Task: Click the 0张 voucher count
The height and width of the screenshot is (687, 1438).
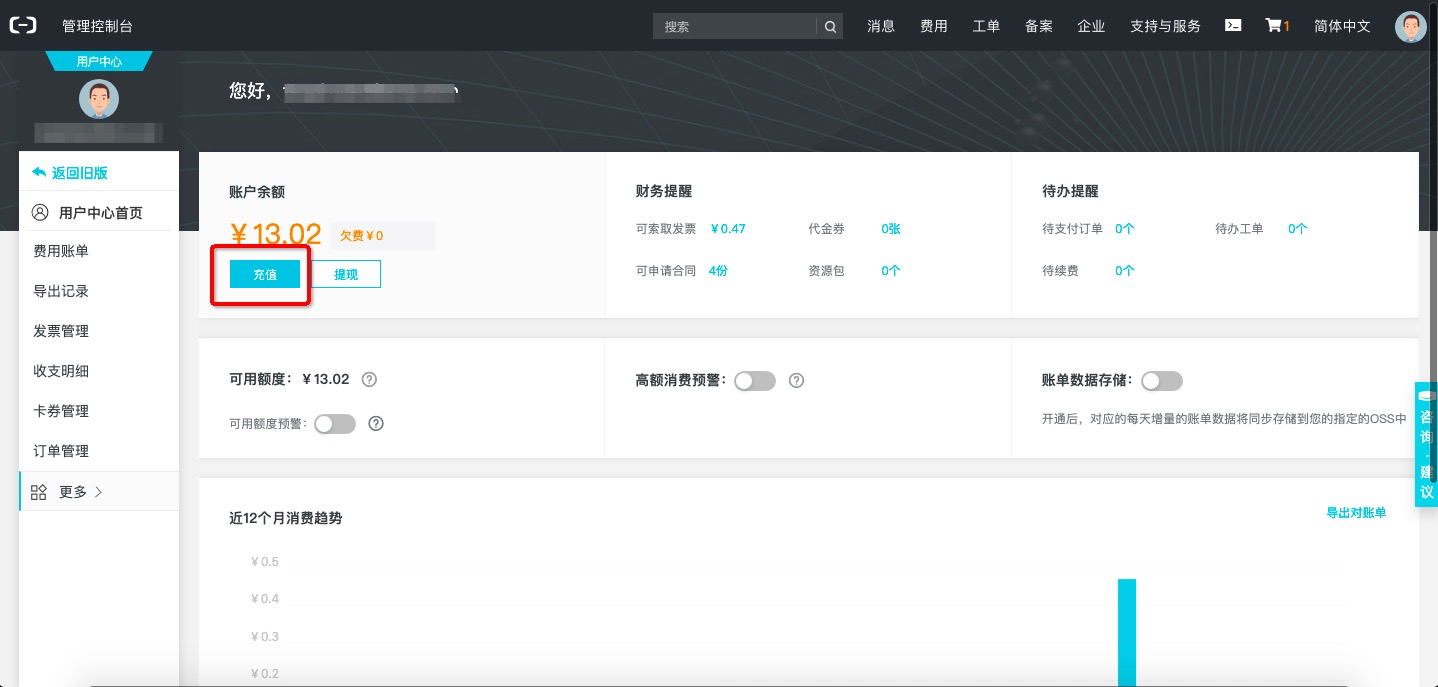Action: pyautogui.click(x=891, y=229)
